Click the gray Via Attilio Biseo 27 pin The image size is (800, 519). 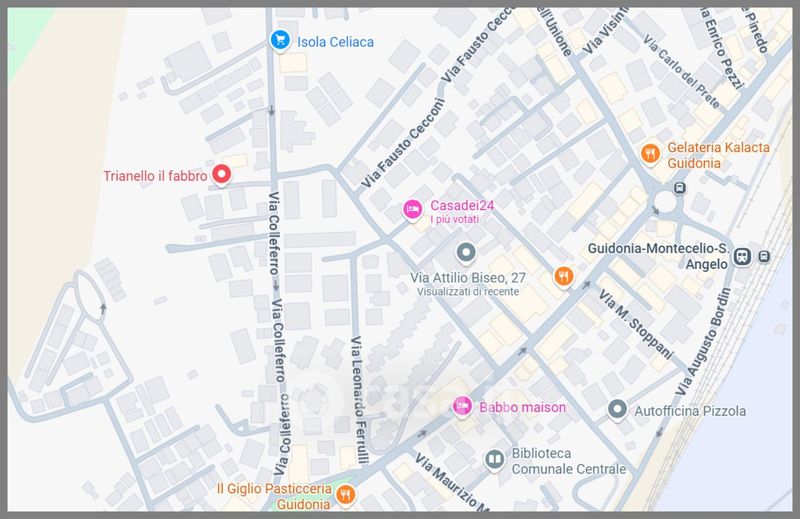click(465, 253)
